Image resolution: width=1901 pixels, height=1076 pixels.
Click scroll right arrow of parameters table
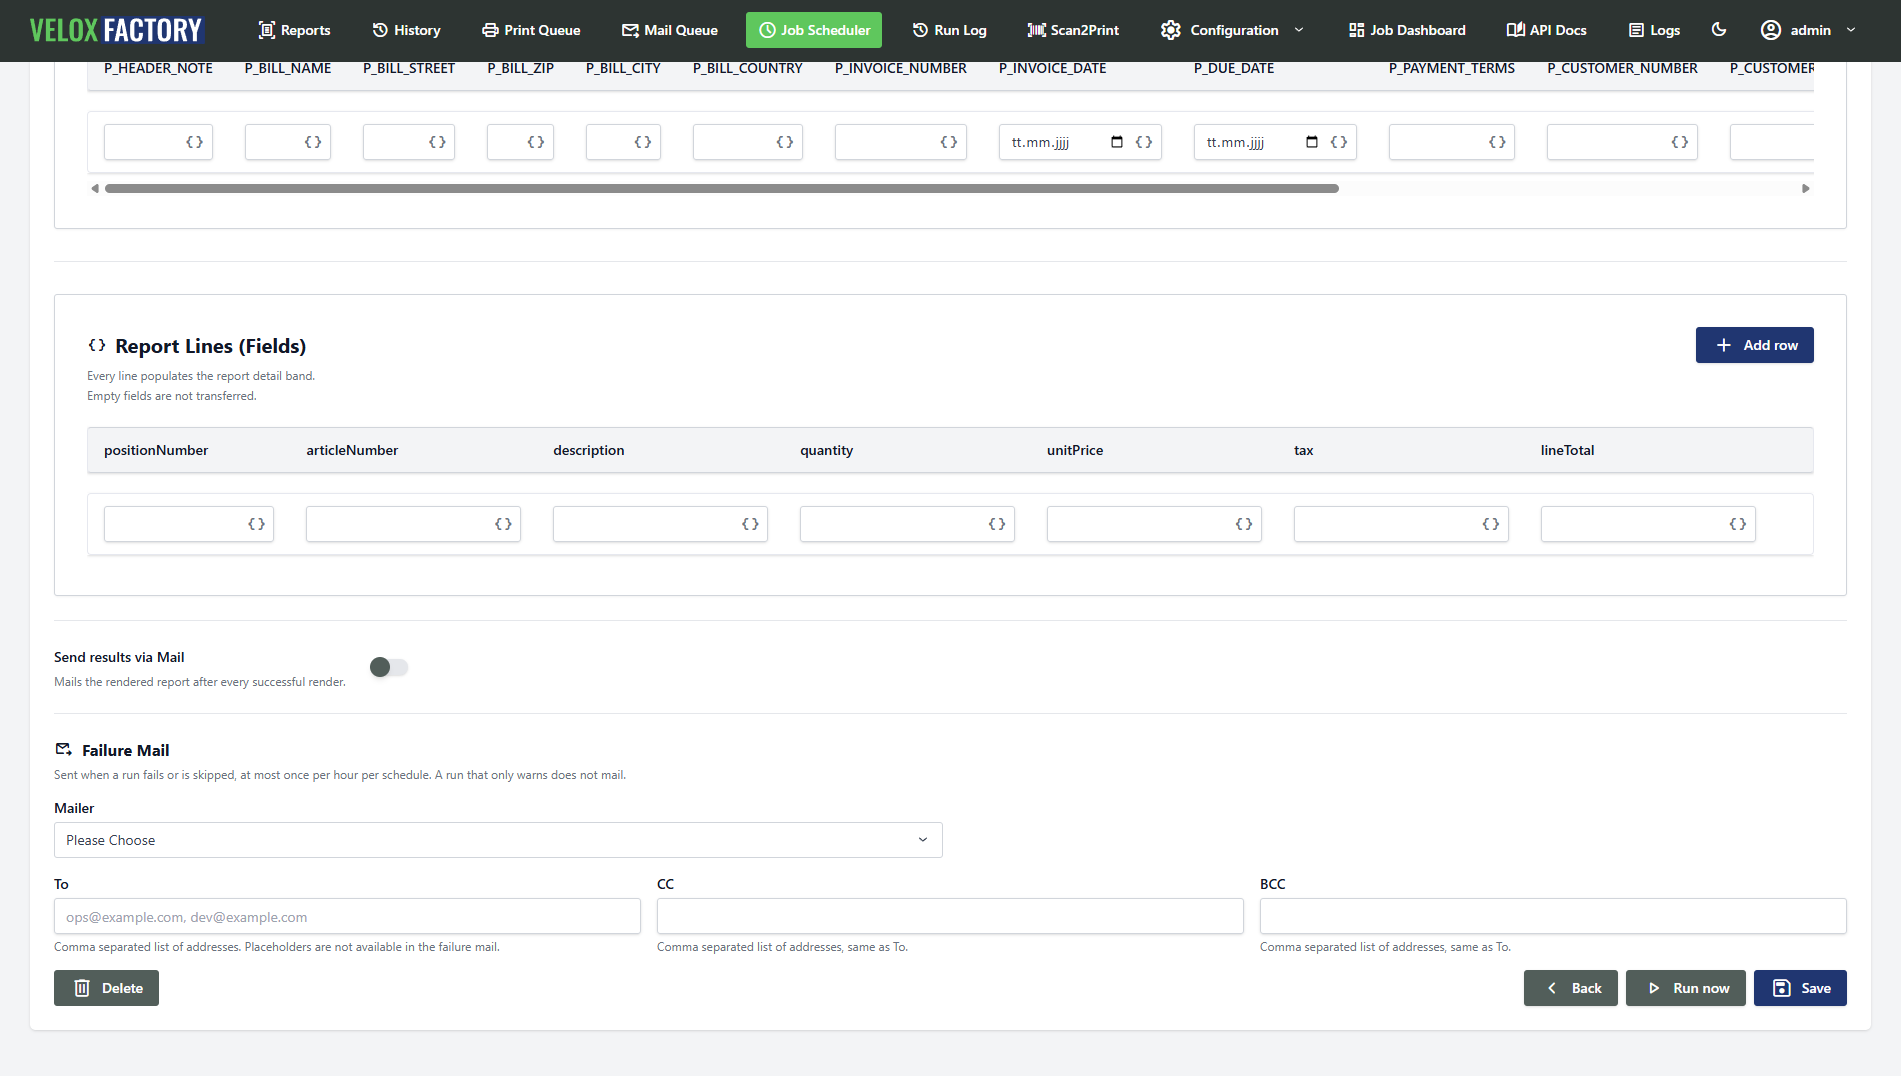coord(1806,188)
